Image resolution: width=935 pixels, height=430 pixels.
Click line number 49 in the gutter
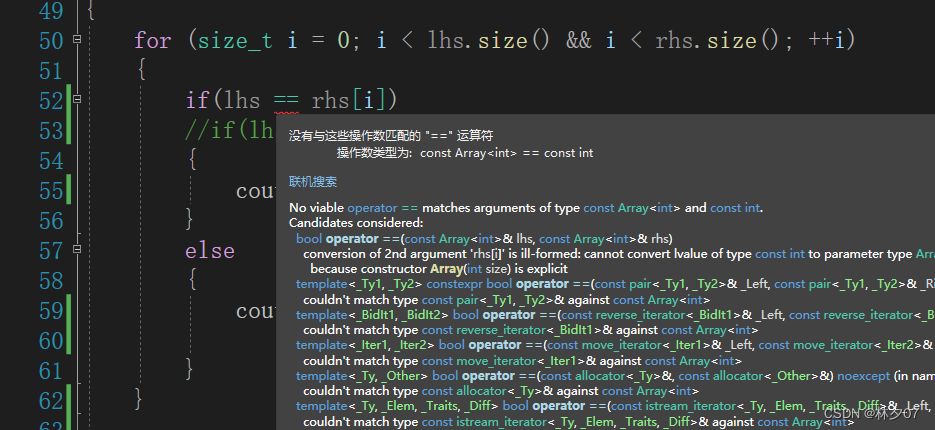(x=51, y=11)
